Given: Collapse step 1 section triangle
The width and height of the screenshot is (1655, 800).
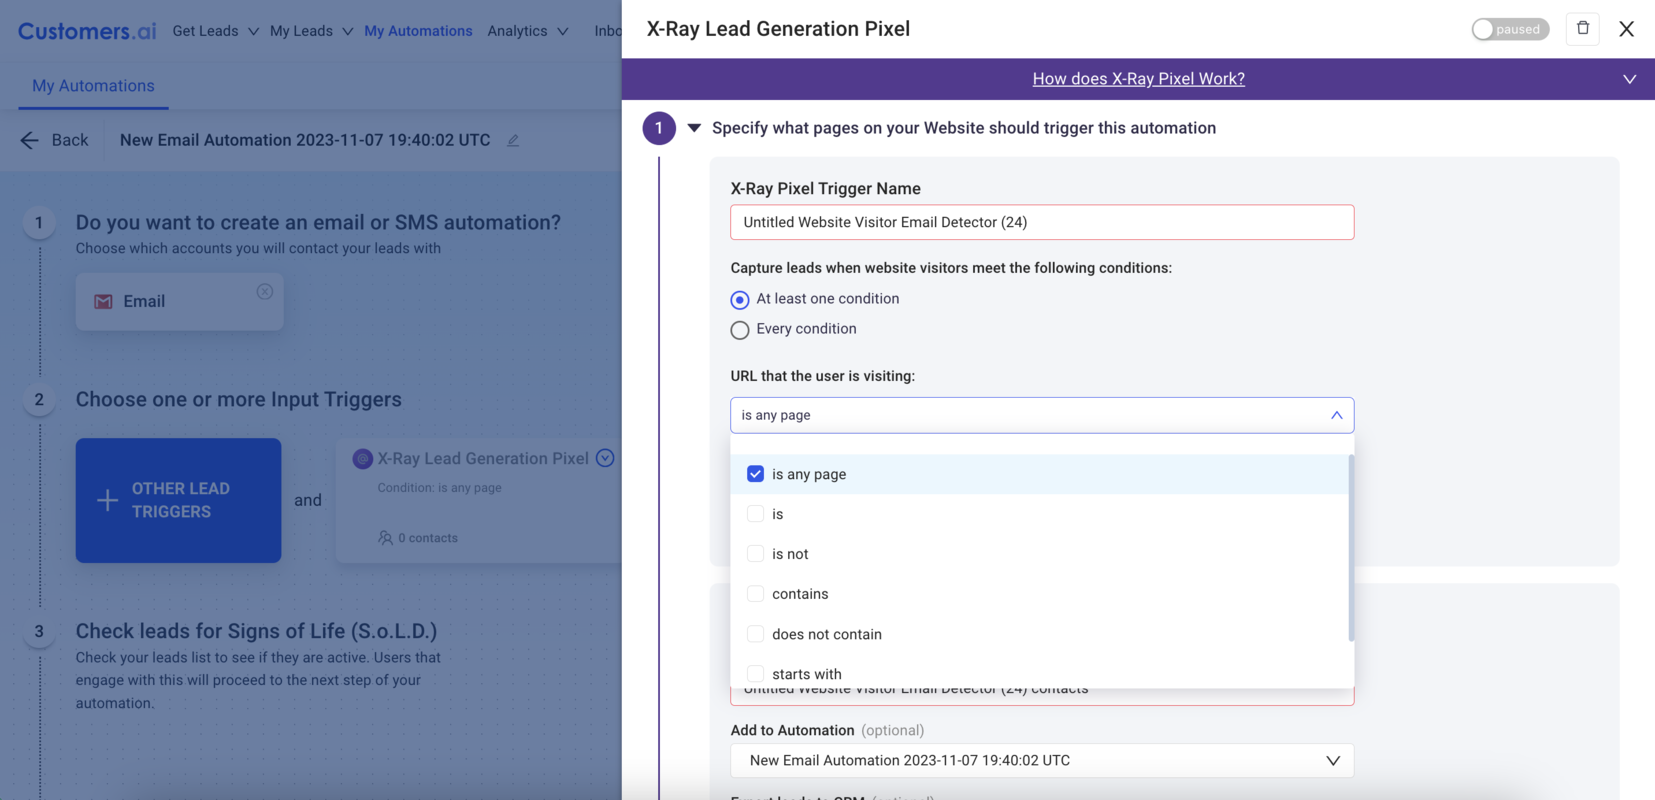Looking at the screenshot, I should (694, 128).
